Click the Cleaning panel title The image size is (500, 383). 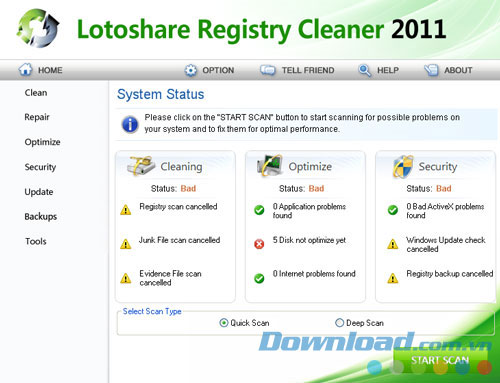181,167
